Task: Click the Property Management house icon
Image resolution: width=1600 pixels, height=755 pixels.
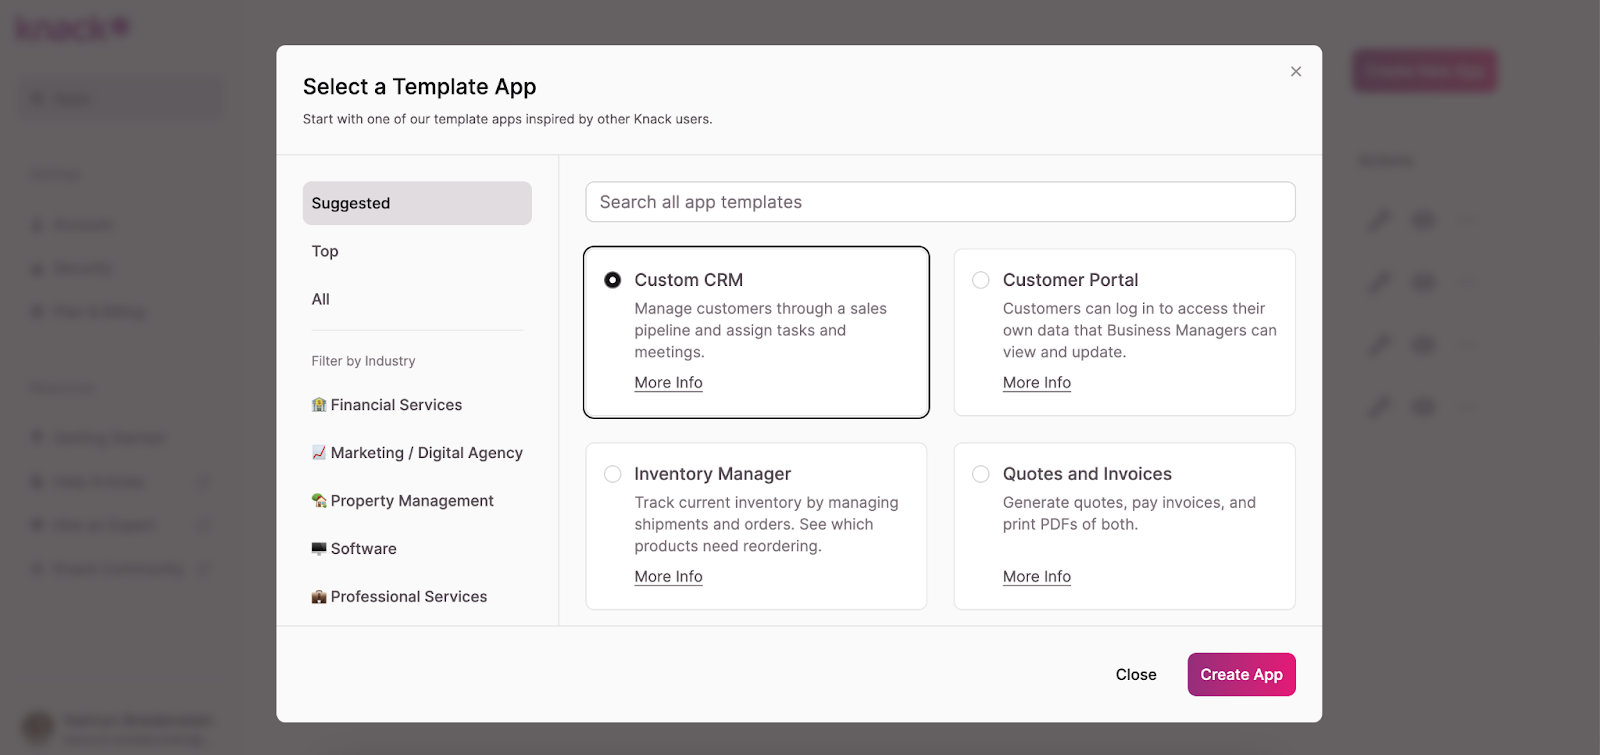Action: 319,501
